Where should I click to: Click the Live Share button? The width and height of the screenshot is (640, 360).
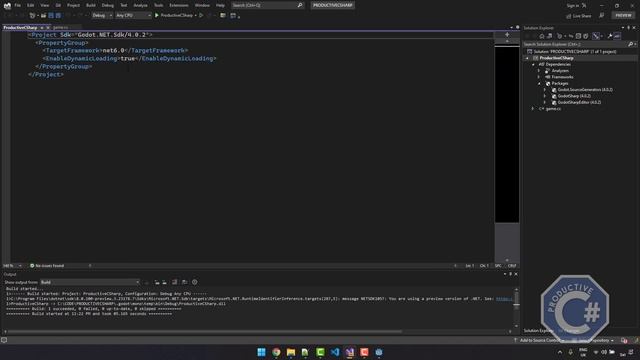[x=579, y=16]
